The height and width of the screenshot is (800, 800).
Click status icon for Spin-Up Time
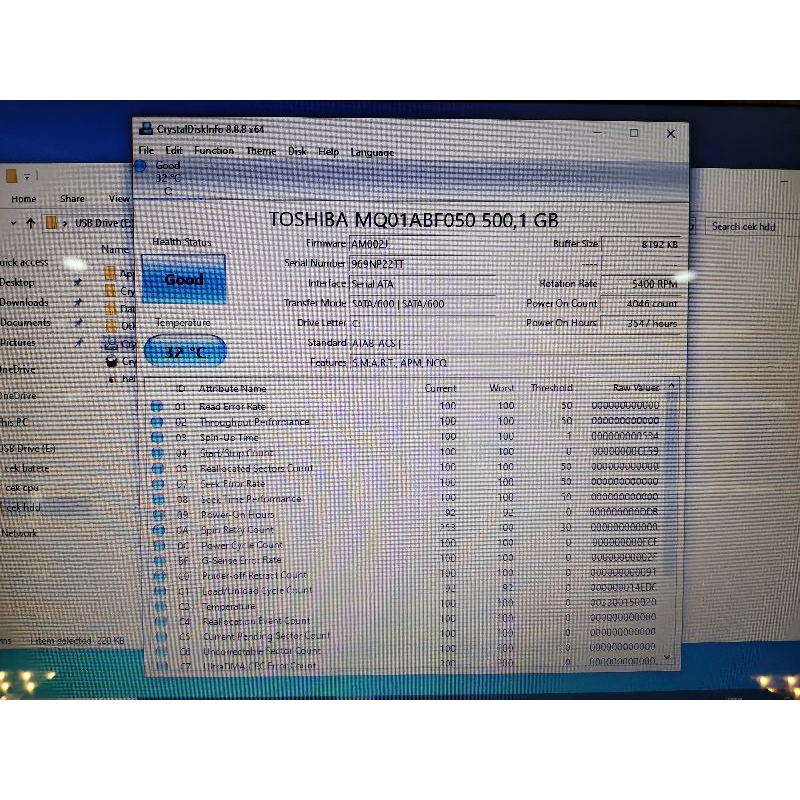pyautogui.click(x=157, y=438)
